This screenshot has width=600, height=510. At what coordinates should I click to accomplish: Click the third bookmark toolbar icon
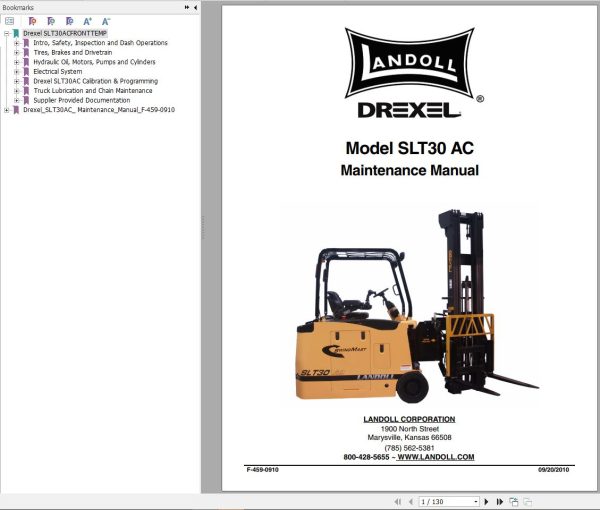[x=69, y=21]
